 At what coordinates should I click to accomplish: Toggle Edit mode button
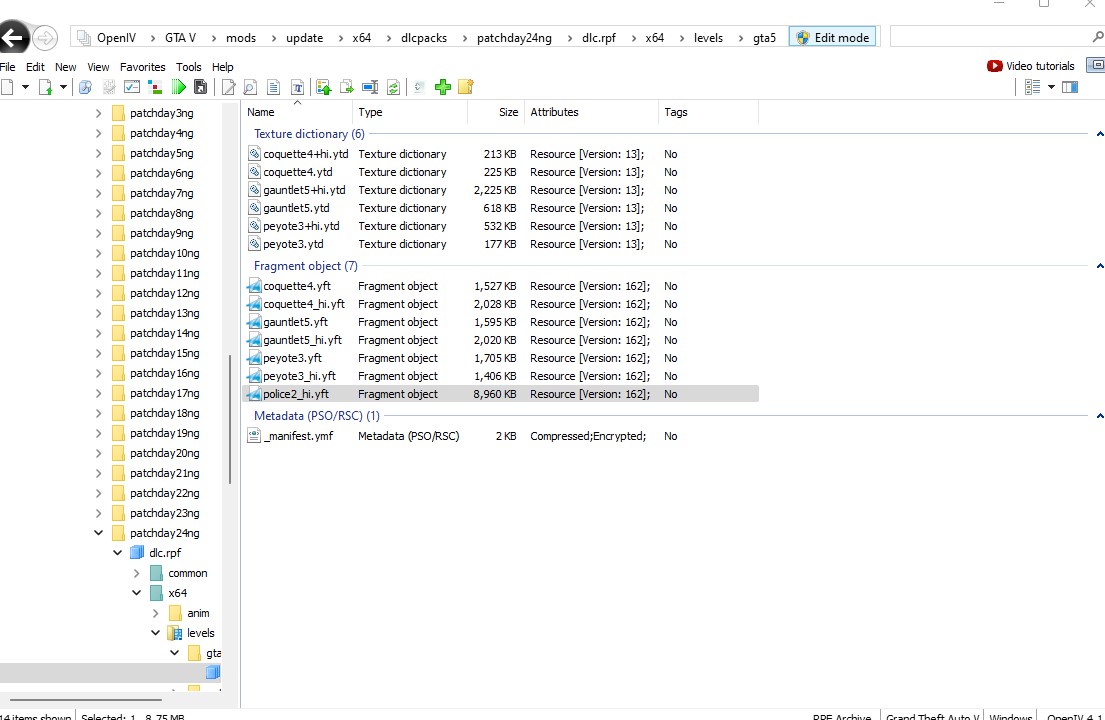point(832,37)
